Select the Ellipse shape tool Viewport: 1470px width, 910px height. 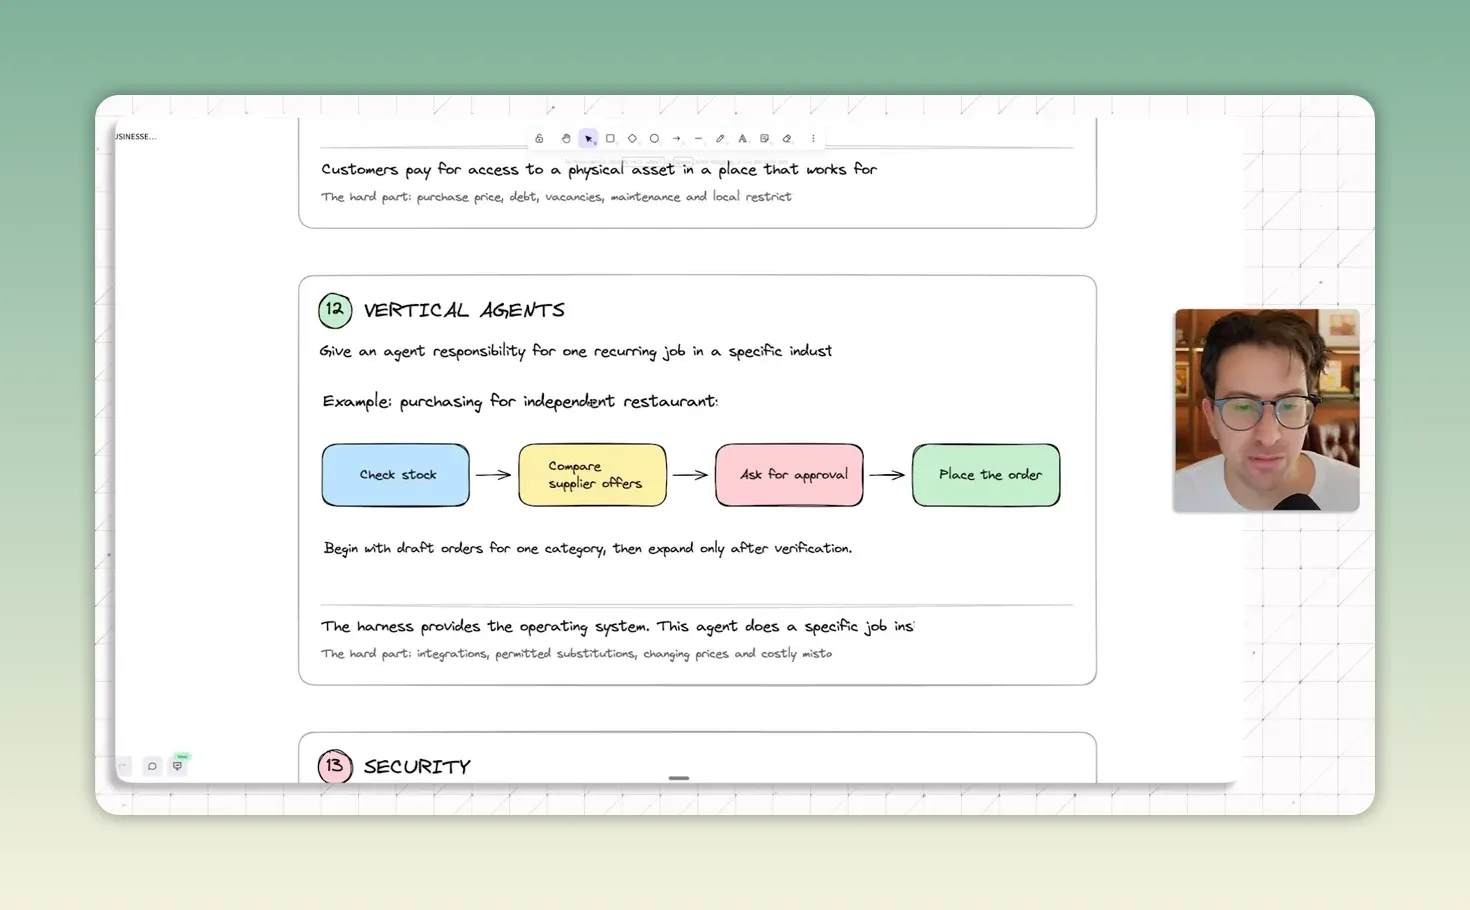click(x=654, y=139)
